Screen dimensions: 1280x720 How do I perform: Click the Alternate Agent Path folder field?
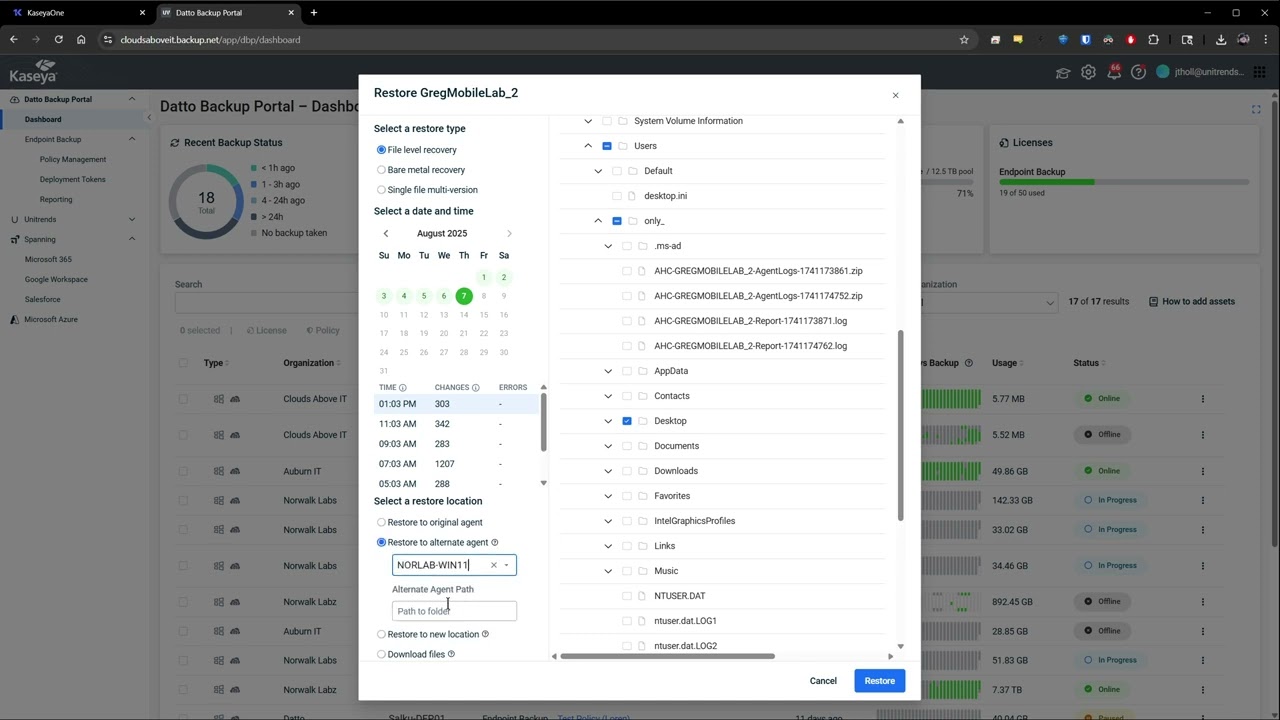click(x=454, y=611)
